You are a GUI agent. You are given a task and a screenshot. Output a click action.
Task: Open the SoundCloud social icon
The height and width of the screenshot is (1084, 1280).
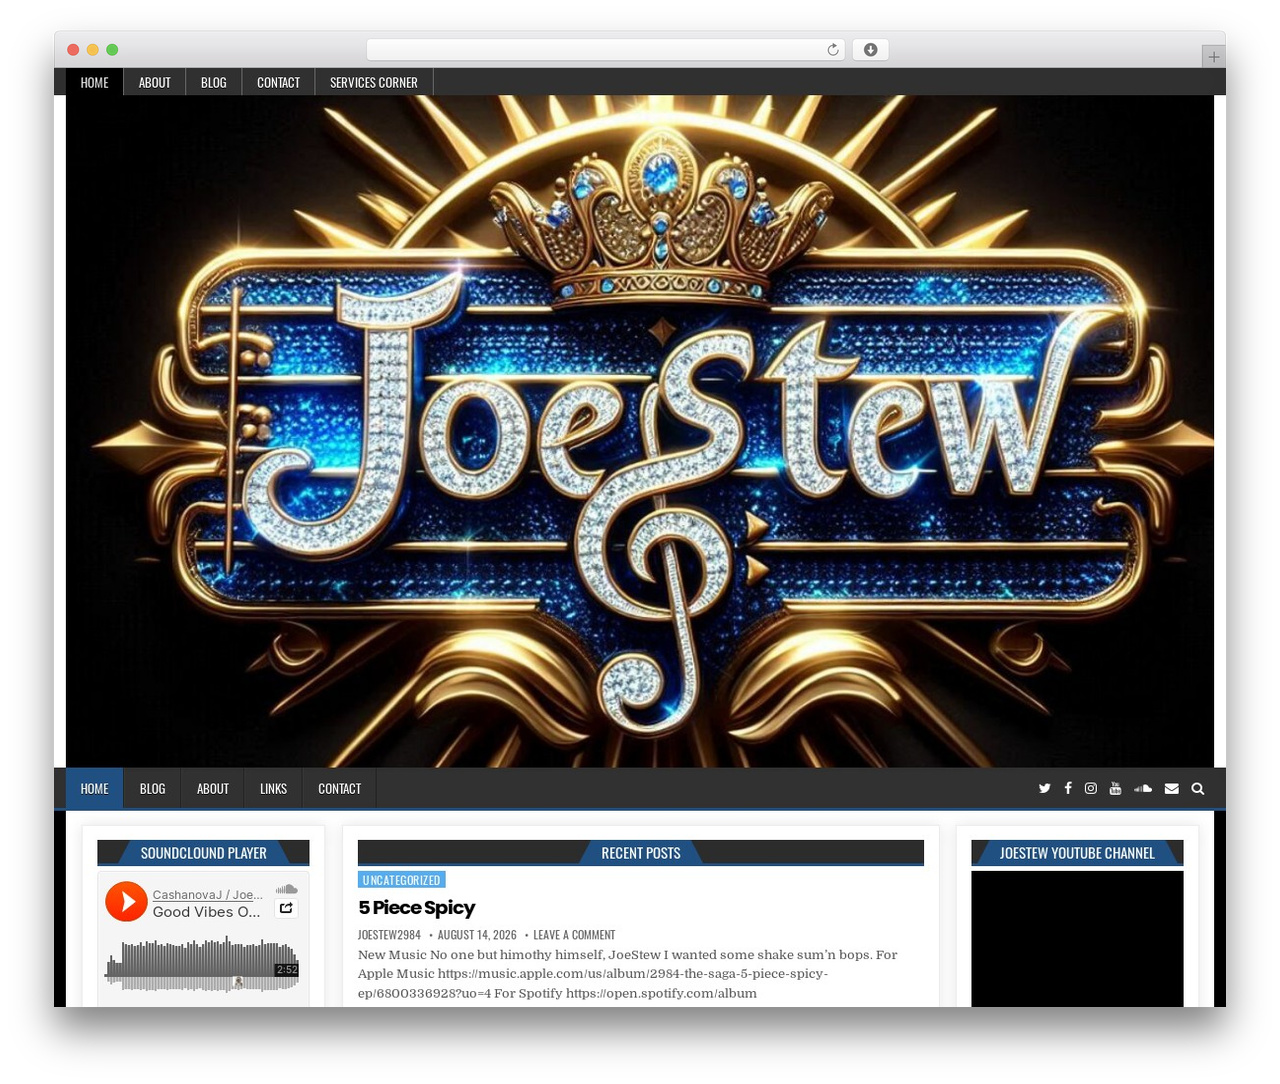coord(1143,788)
